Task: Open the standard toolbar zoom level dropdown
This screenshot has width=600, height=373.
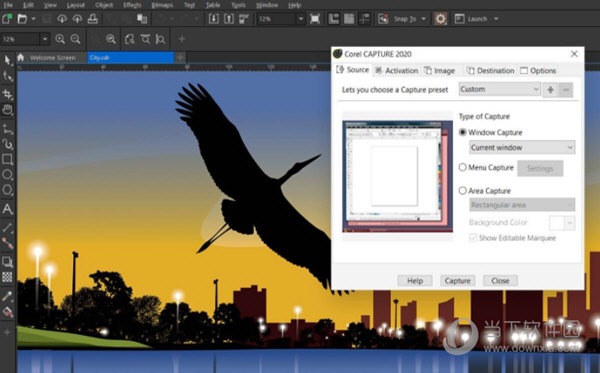Action: coord(301,19)
